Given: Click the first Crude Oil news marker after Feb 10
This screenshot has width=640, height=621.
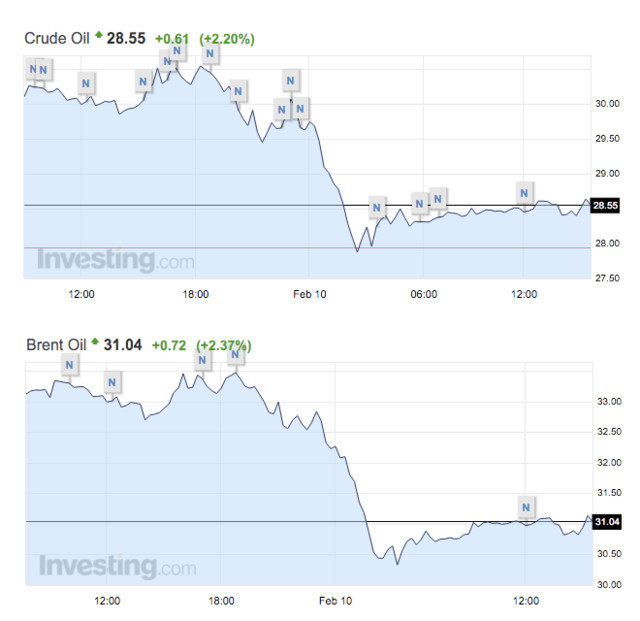Looking at the screenshot, I should tap(377, 208).
